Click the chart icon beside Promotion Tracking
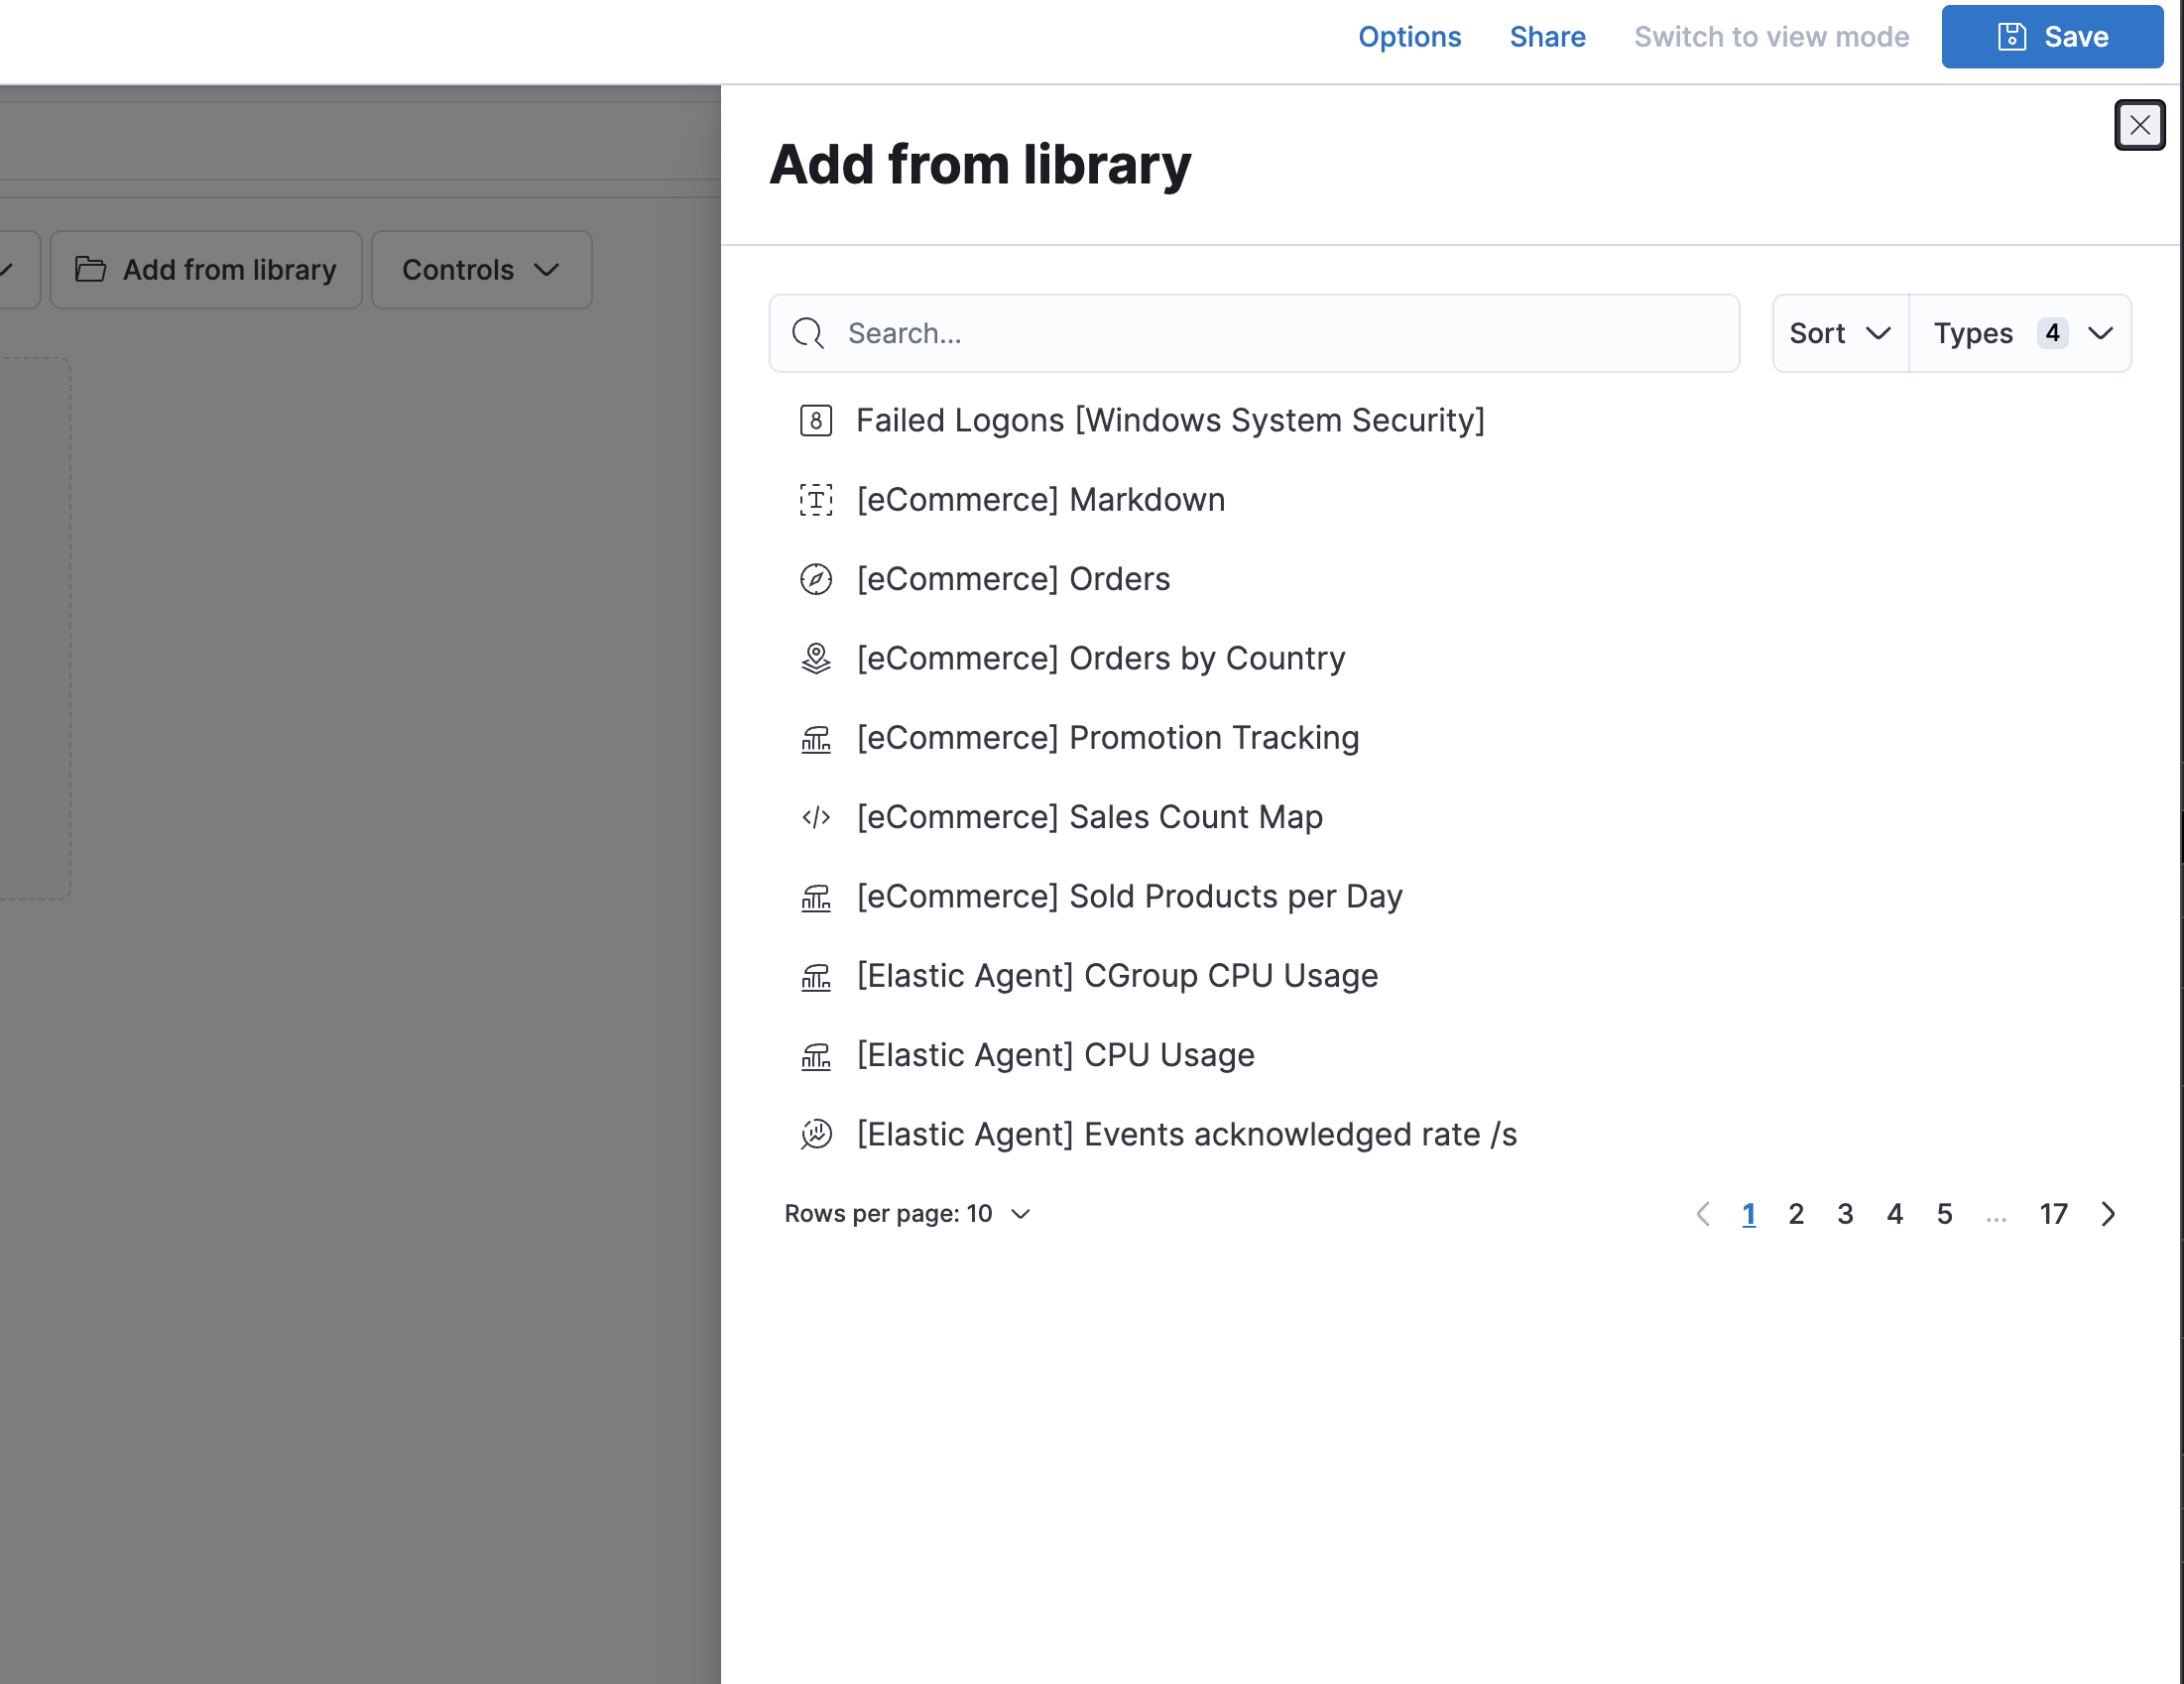Image resolution: width=2184 pixels, height=1684 pixels. click(816, 738)
